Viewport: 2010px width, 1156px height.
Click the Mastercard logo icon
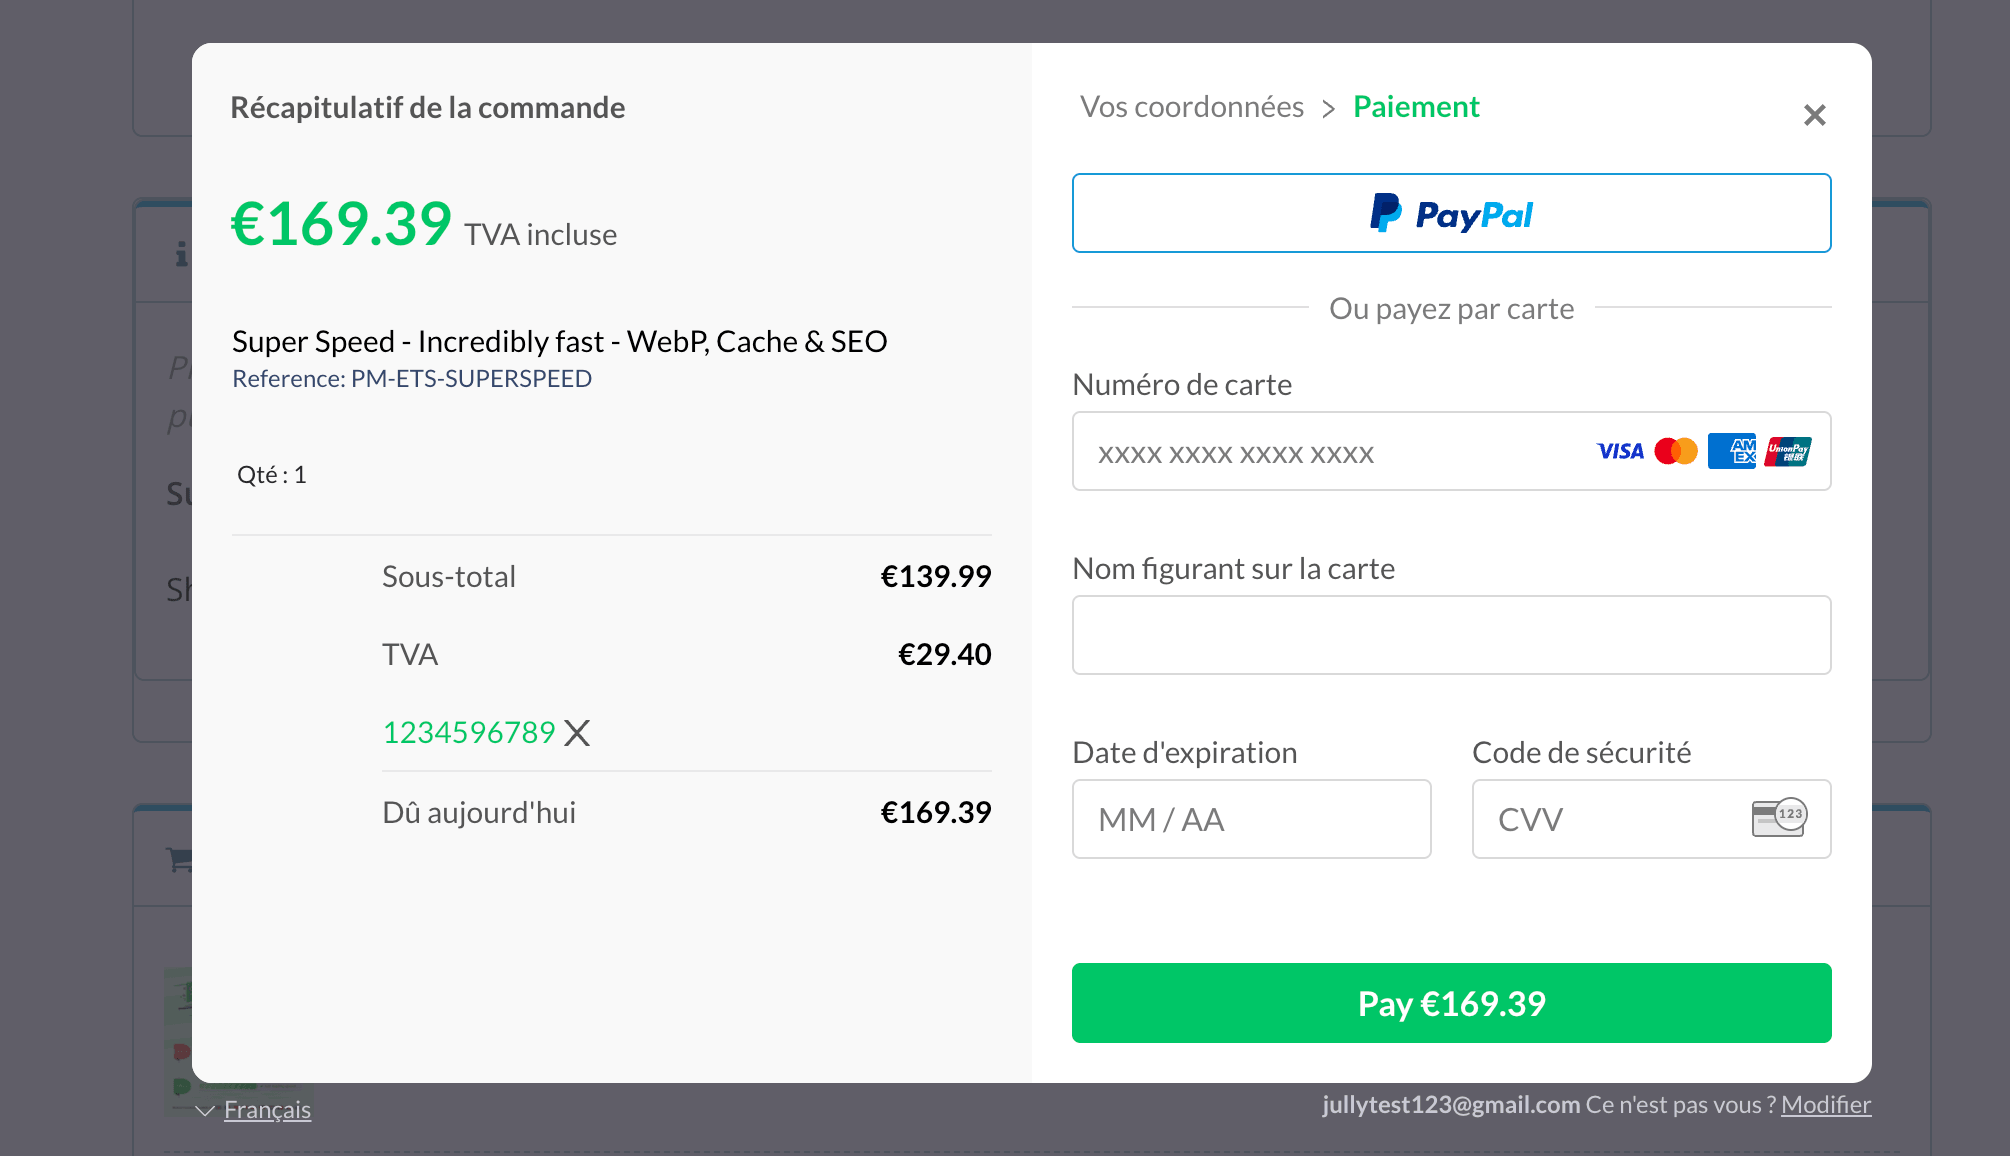[x=1676, y=451]
